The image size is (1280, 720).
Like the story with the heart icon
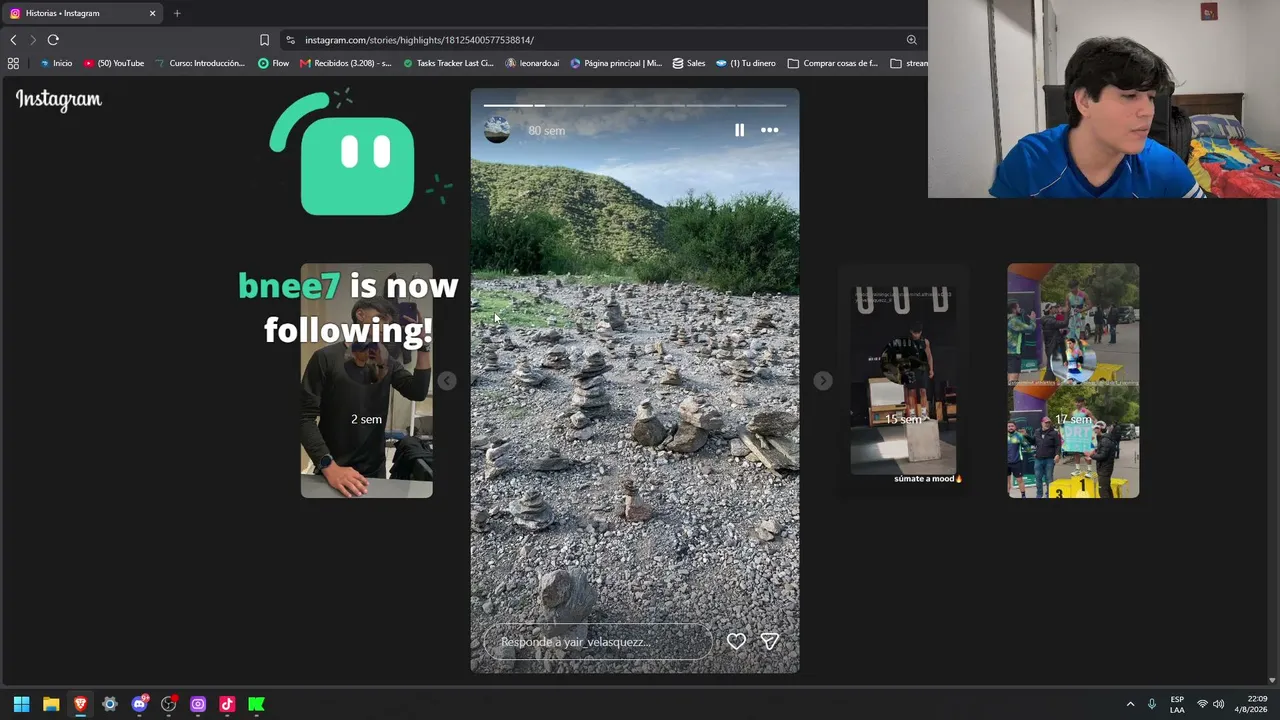736,642
